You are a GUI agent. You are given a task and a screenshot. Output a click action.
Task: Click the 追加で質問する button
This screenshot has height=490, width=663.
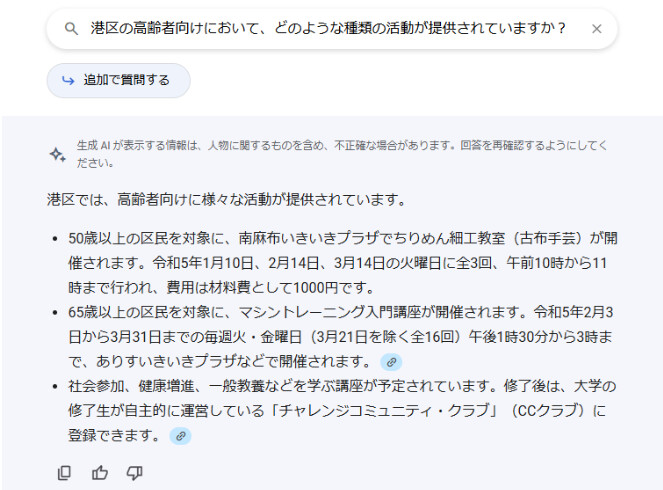(118, 80)
